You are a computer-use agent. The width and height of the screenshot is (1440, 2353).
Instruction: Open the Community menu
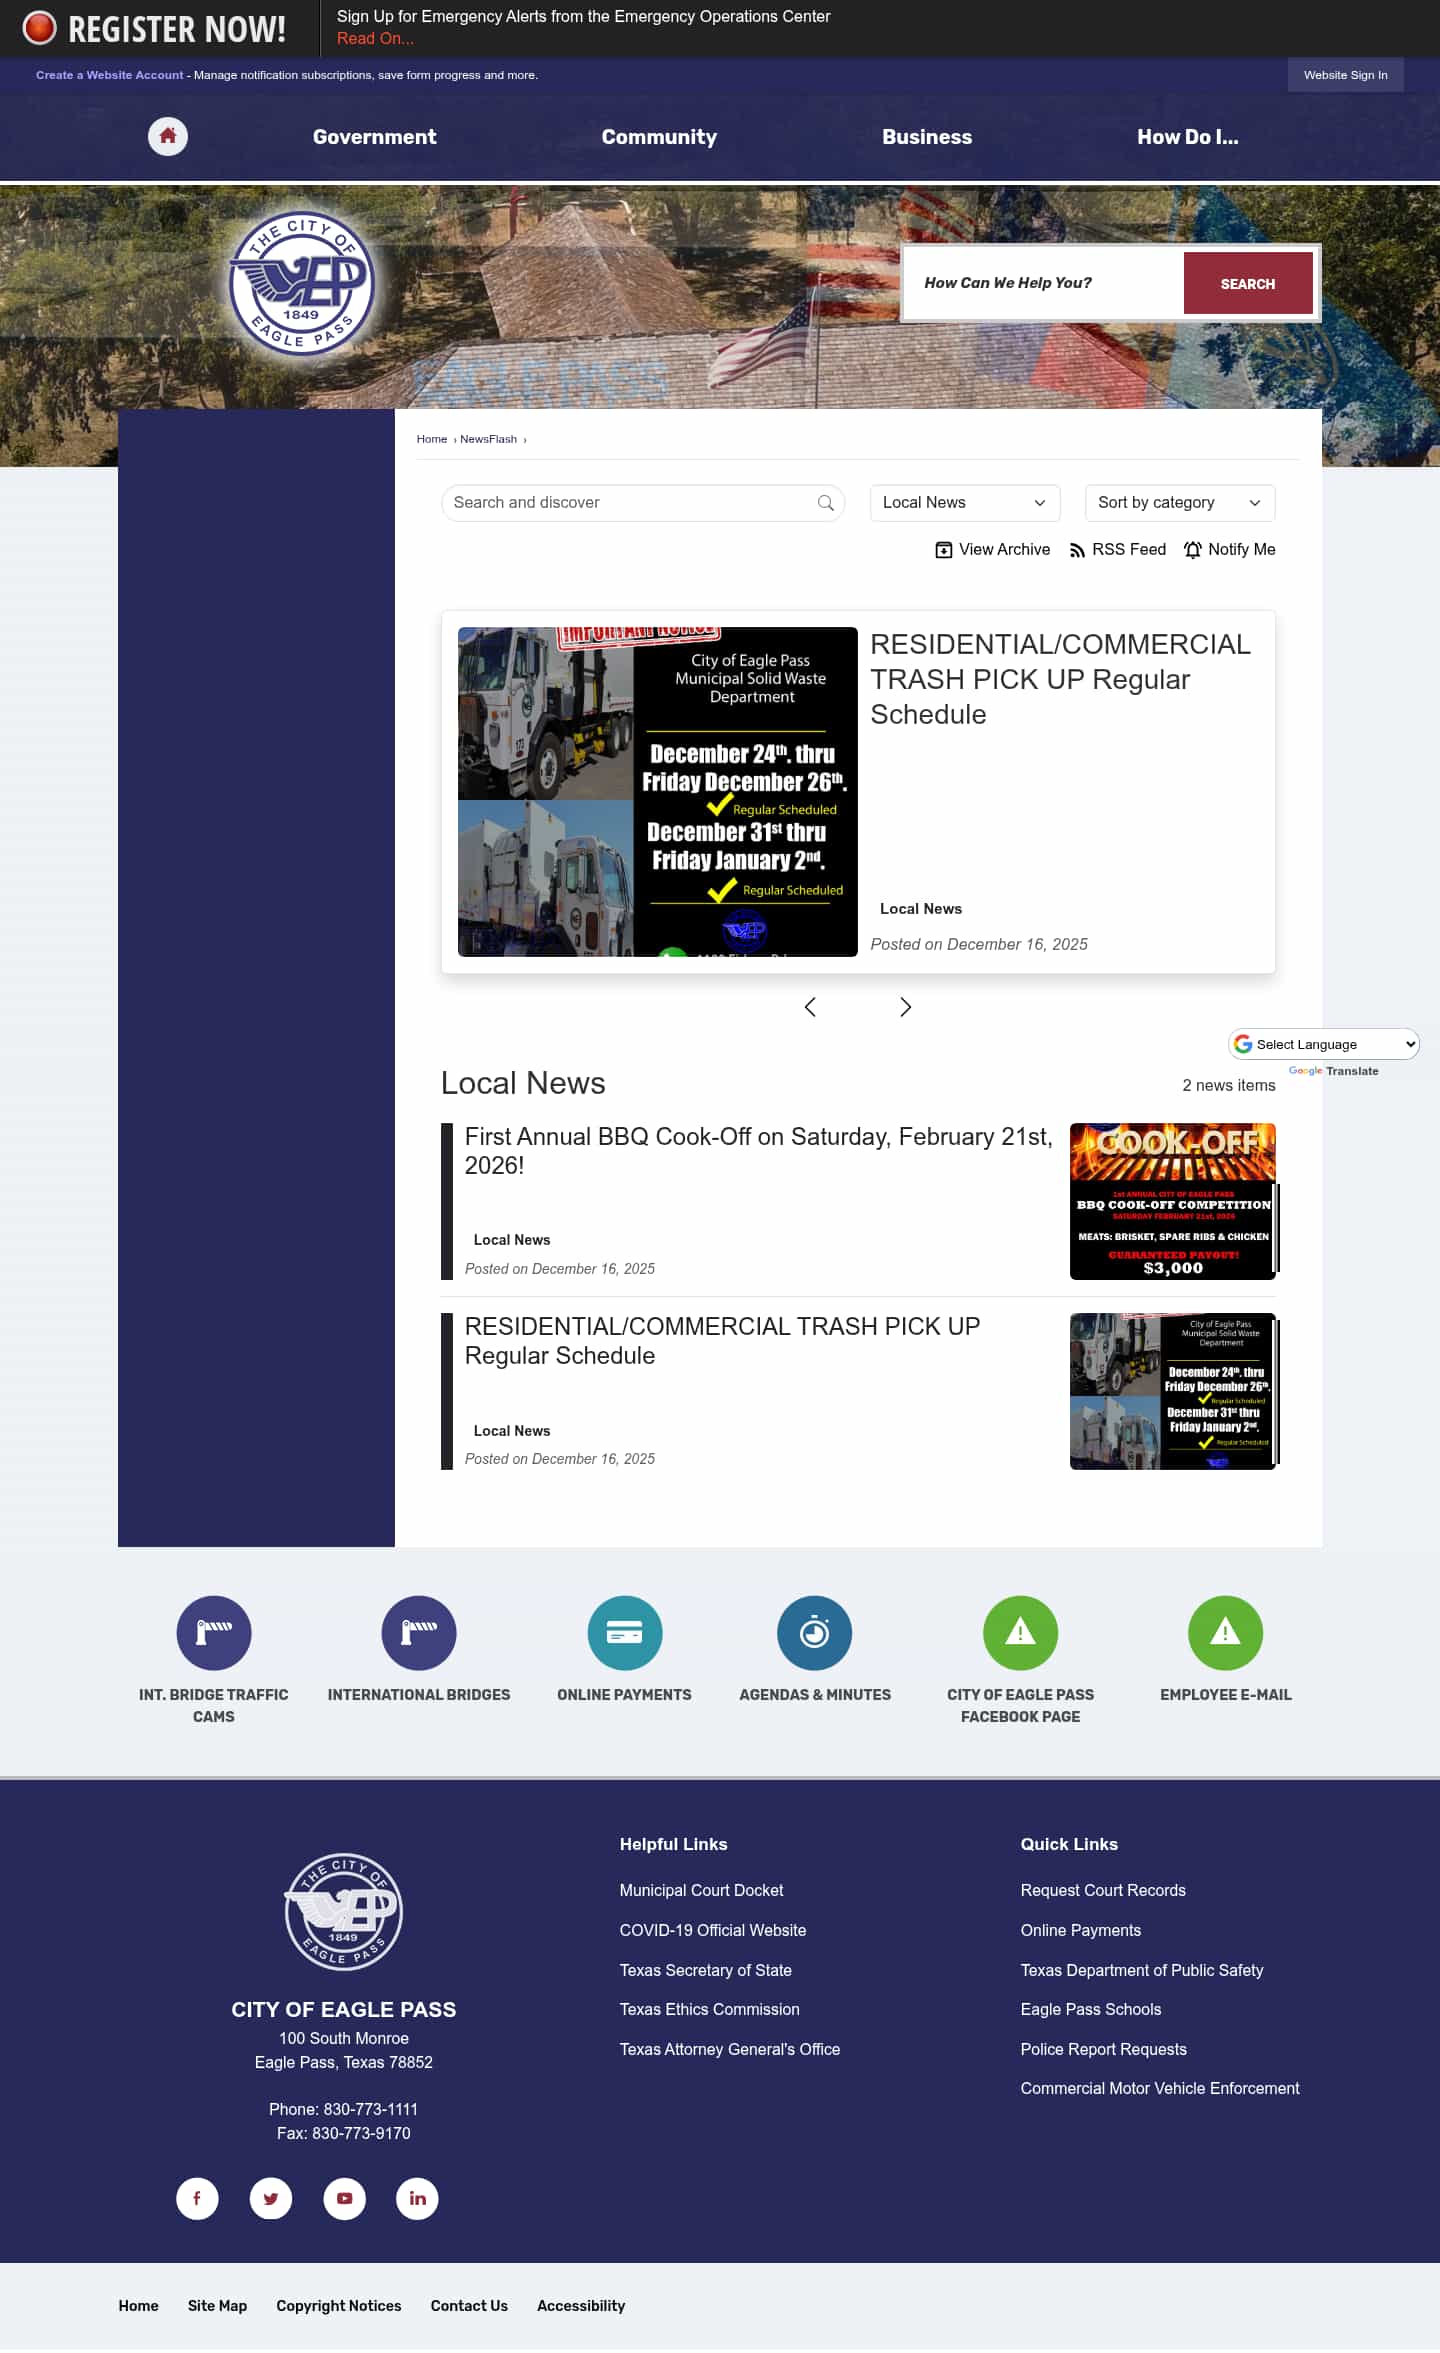(x=659, y=137)
